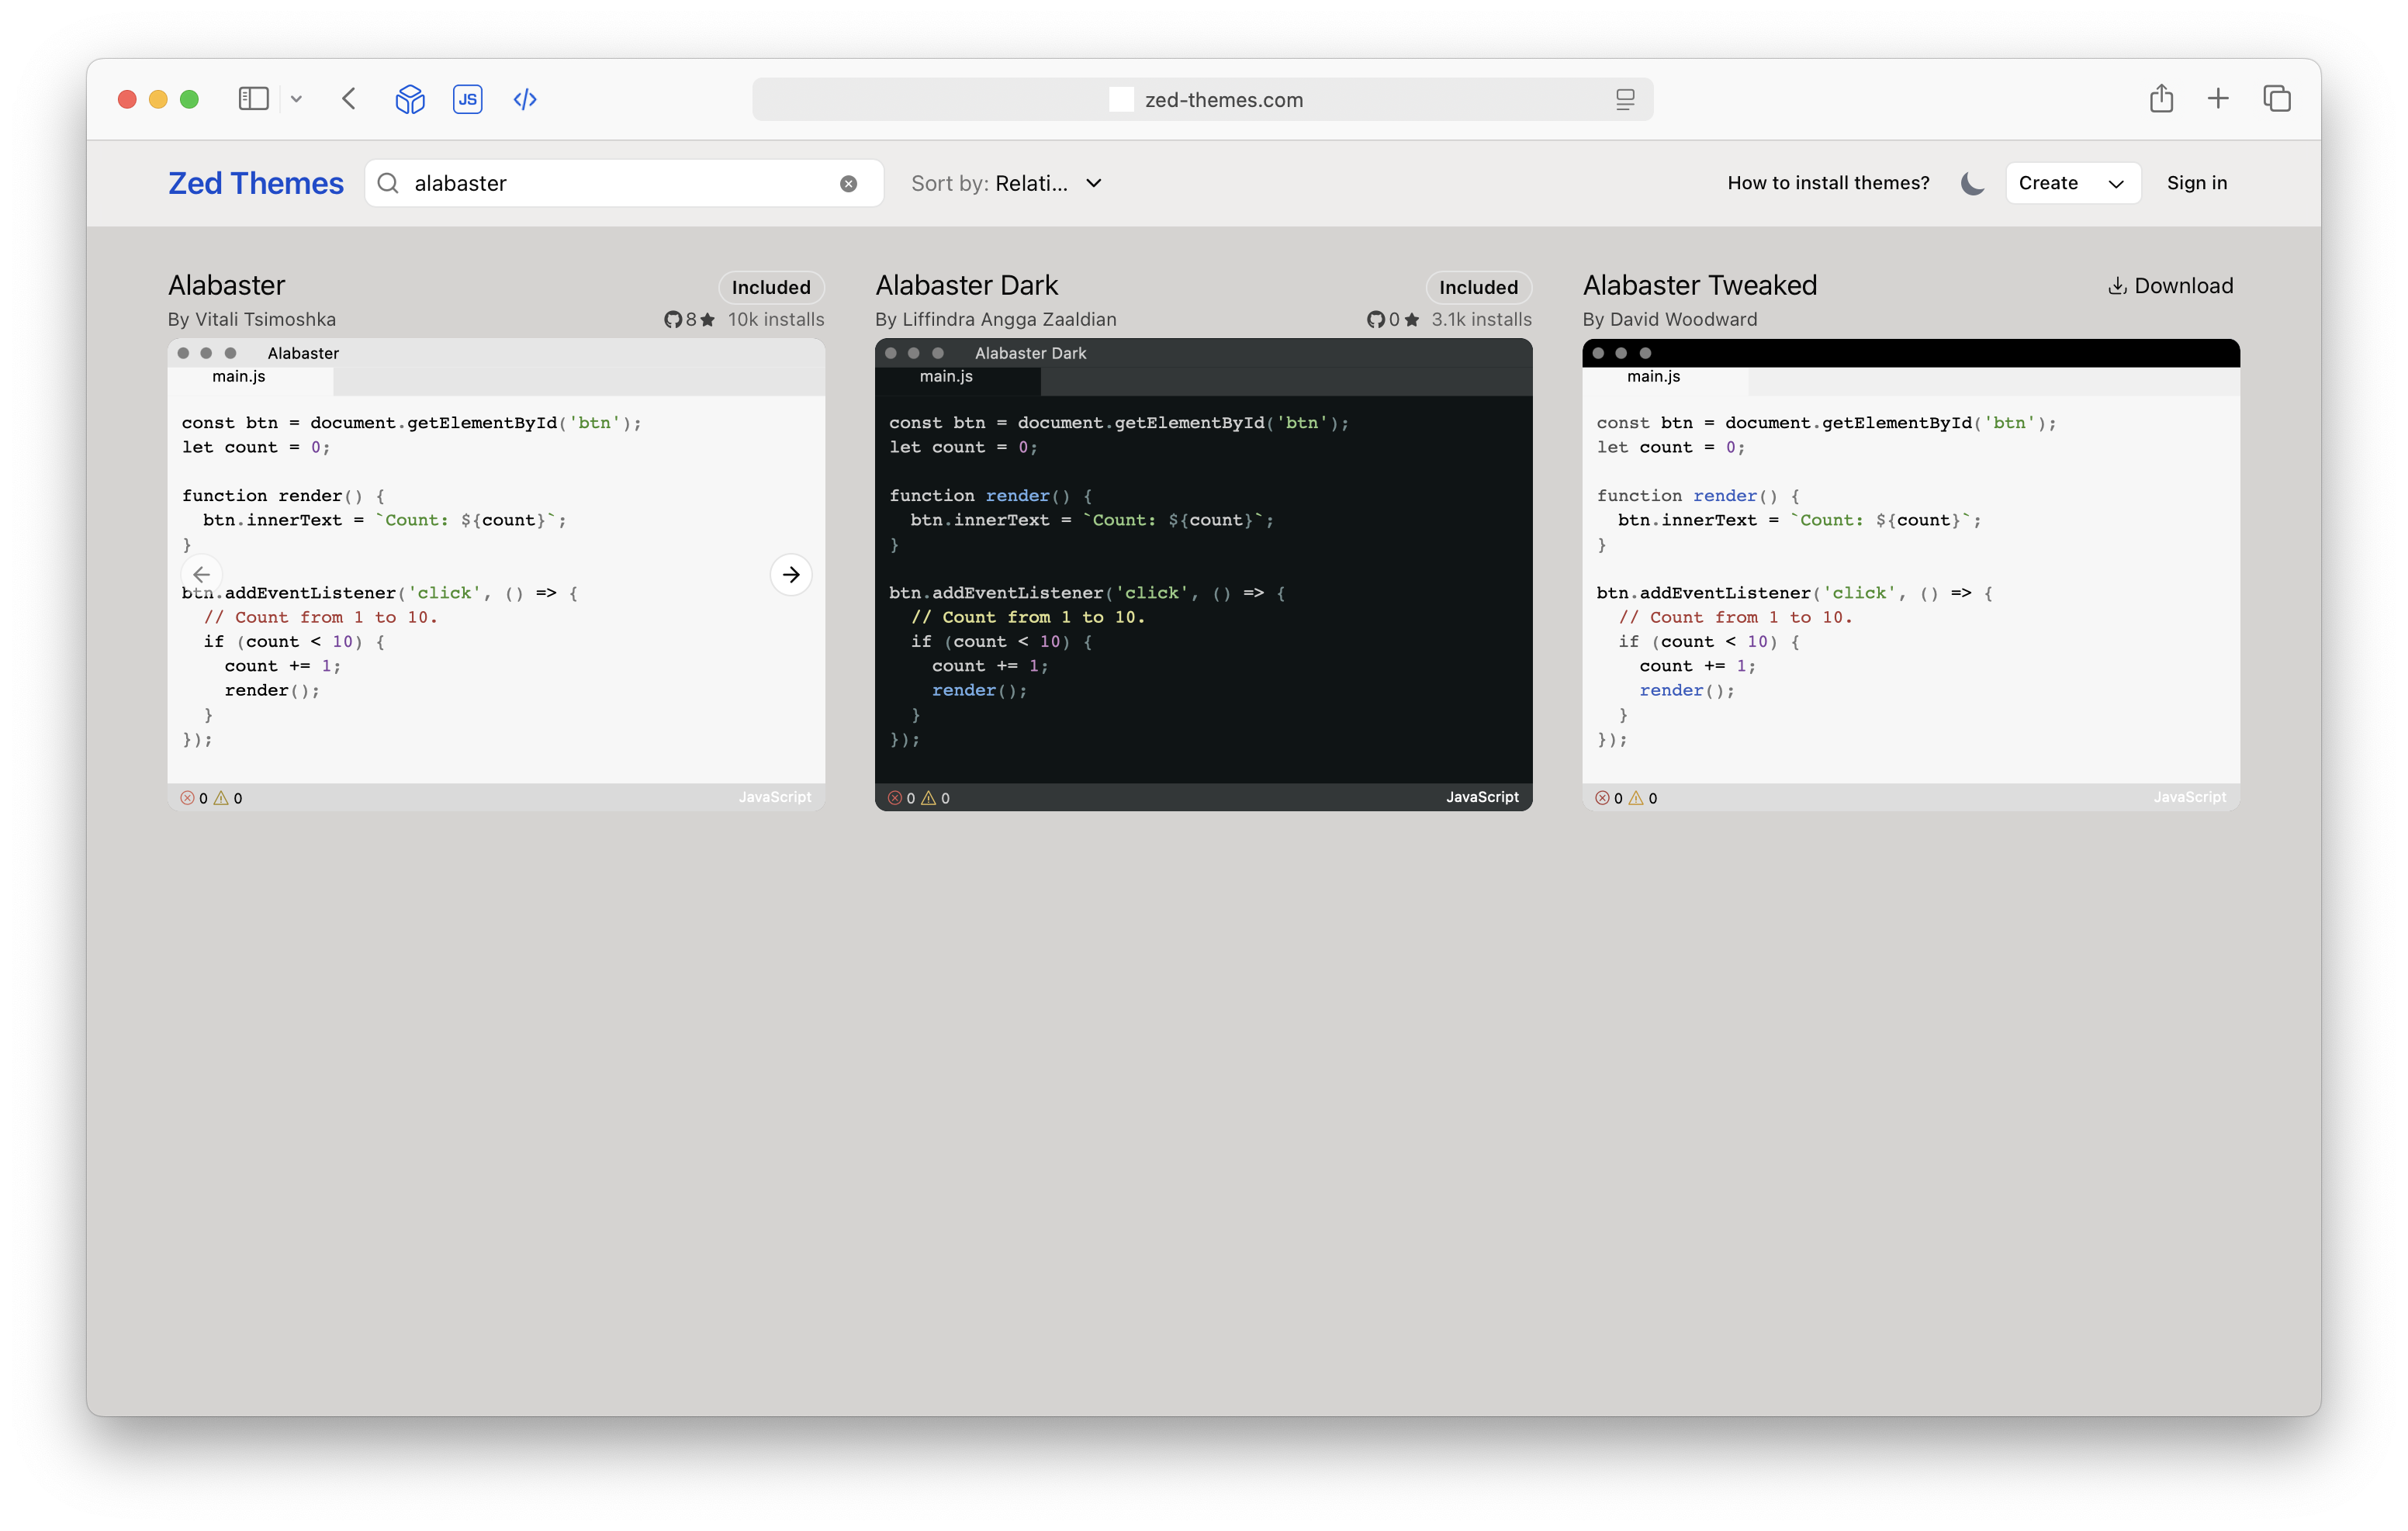
Task: Show next Alabaster preview with right arrow
Action: (x=791, y=574)
